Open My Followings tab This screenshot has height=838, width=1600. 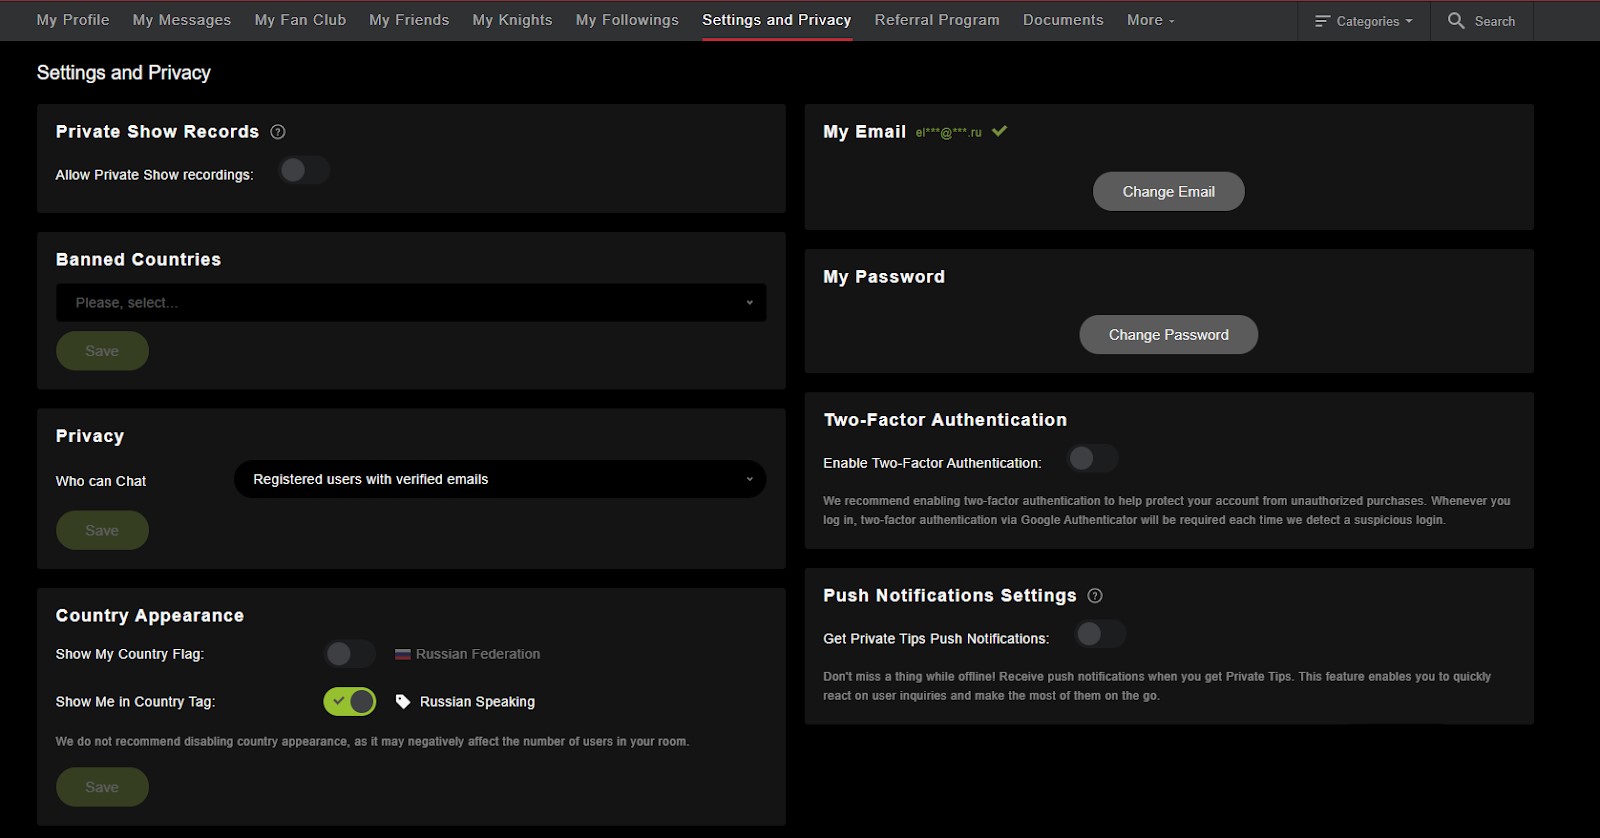(x=627, y=20)
